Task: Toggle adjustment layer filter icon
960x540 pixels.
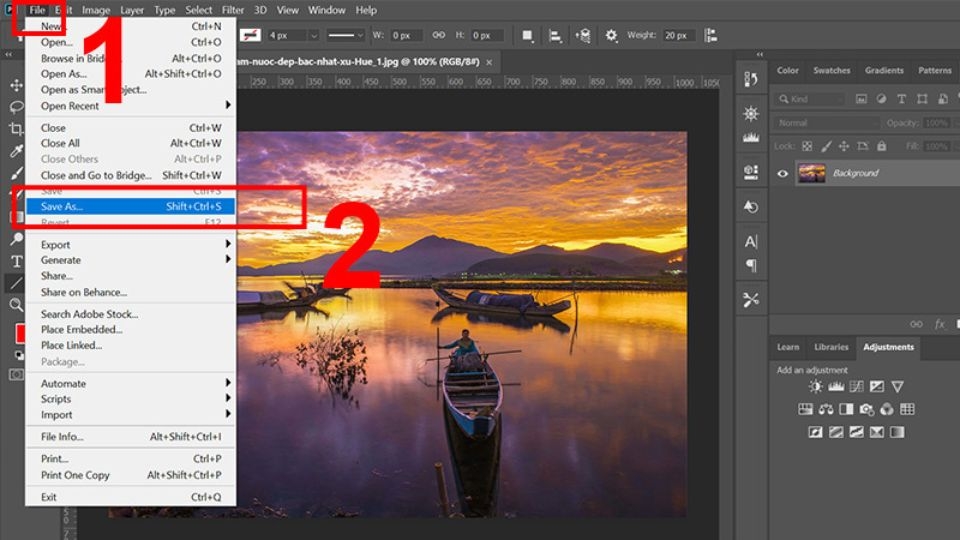Action: [881, 99]
